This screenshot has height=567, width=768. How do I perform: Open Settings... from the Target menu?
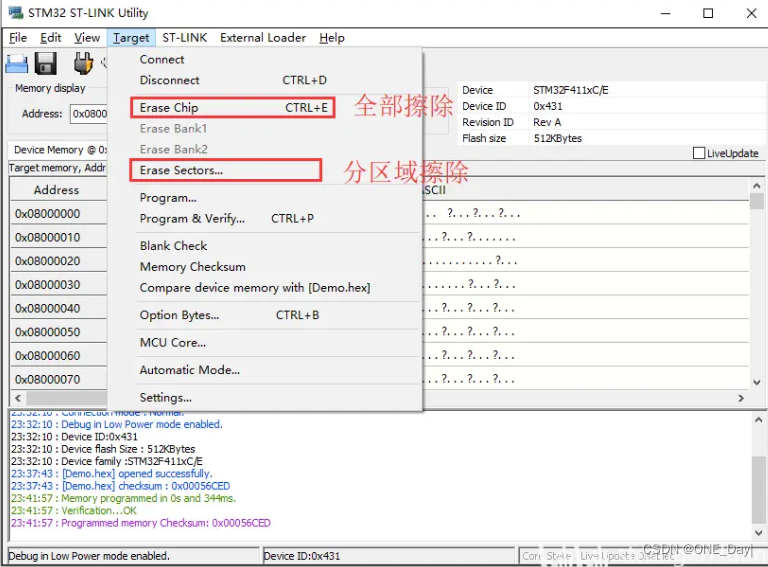[x=264, y=397]
